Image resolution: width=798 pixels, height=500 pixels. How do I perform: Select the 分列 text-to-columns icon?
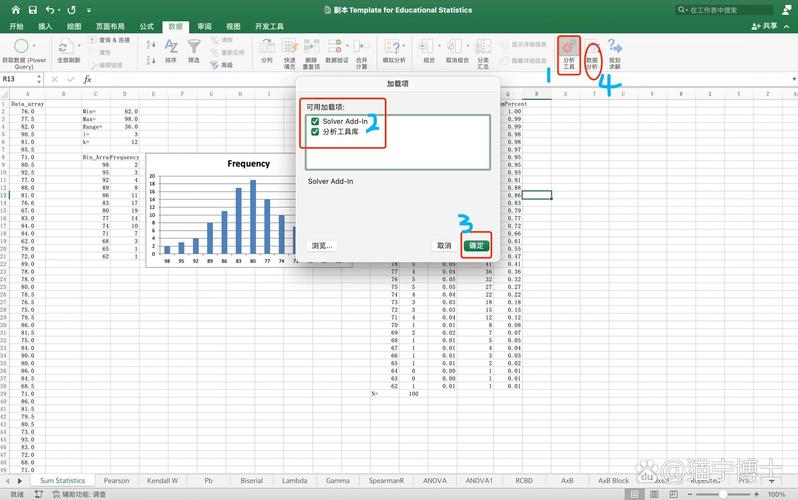click(x=266, y=50)
